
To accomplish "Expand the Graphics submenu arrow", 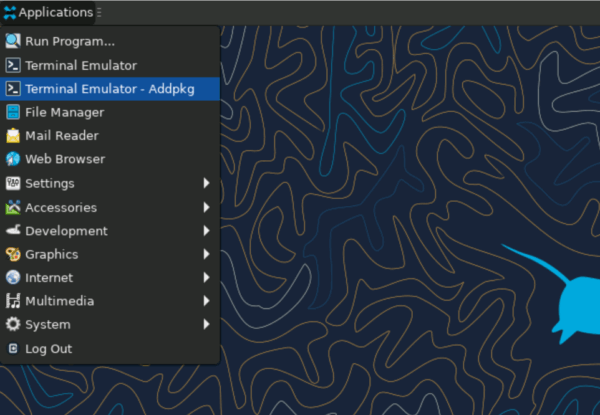I will click(x=207, y=254).
